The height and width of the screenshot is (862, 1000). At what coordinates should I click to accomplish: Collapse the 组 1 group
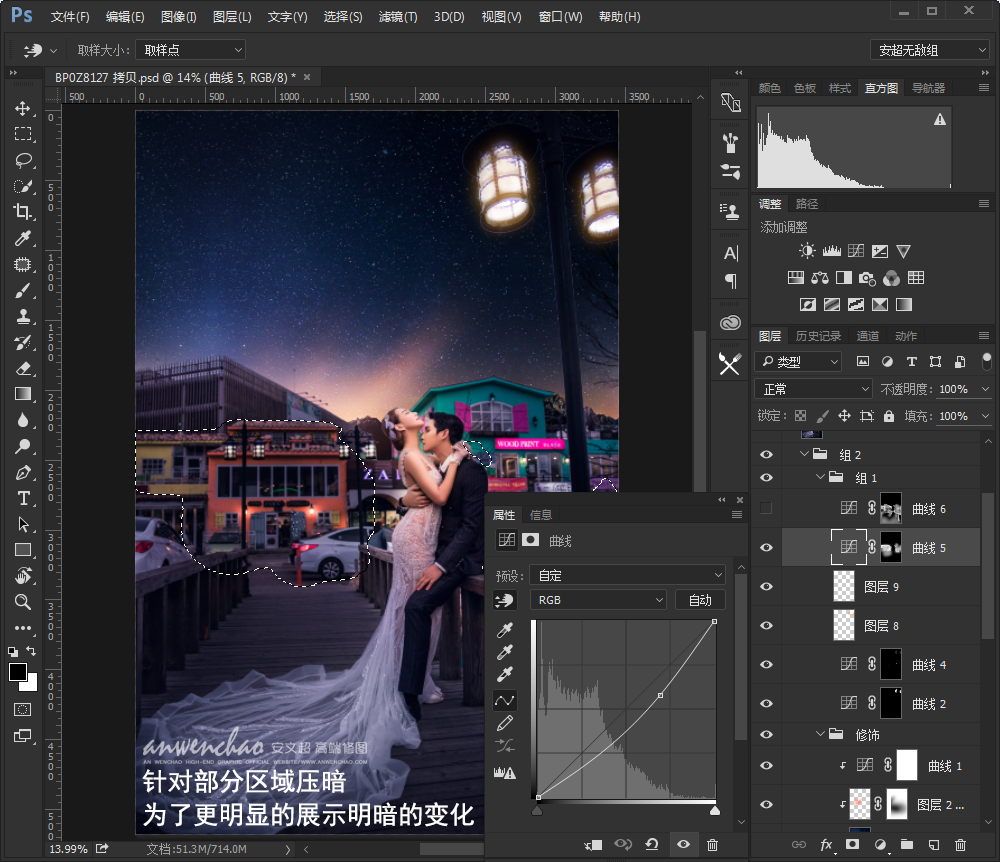coord(820,477)
